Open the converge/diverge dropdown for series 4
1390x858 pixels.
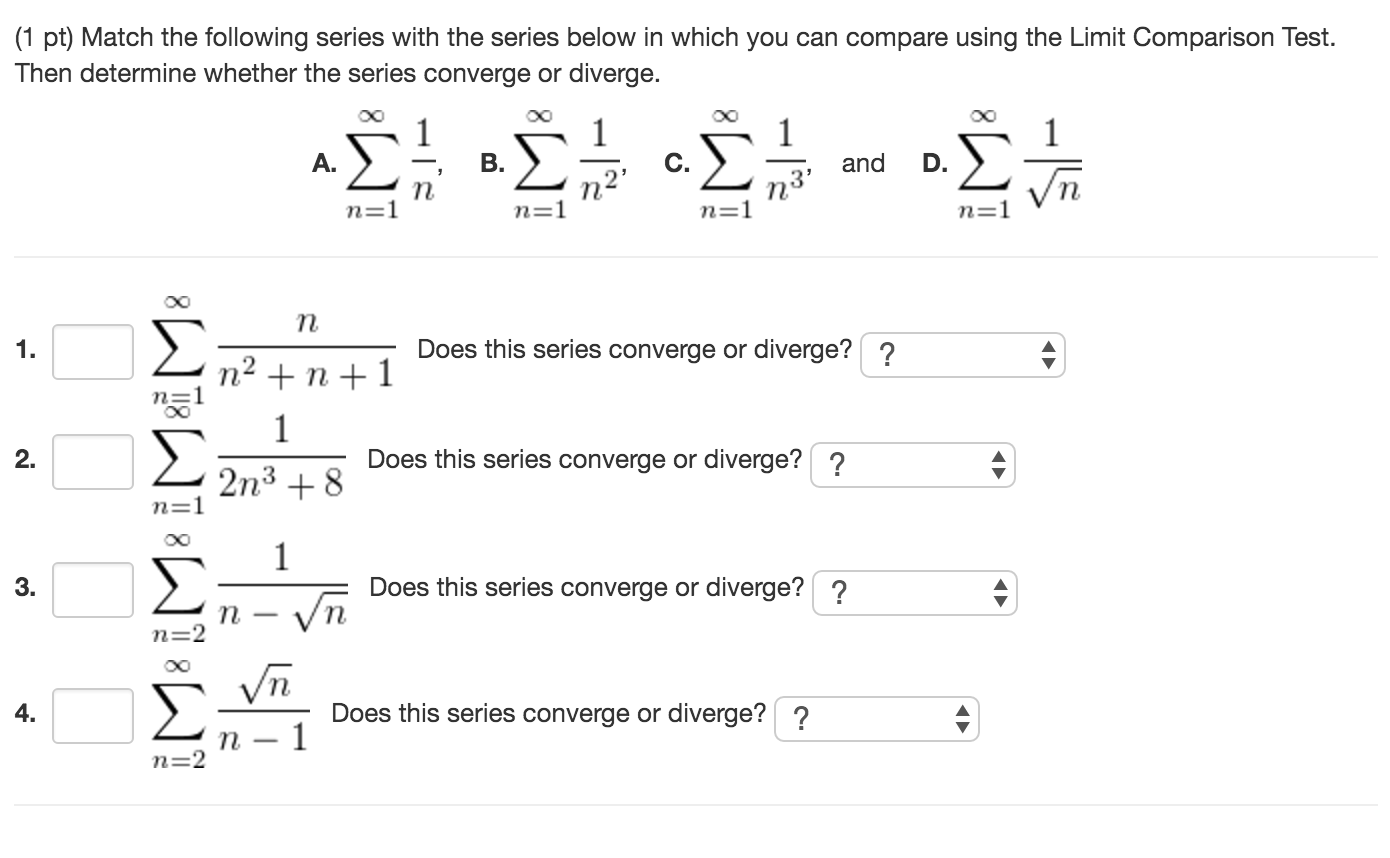coord(875,718)
